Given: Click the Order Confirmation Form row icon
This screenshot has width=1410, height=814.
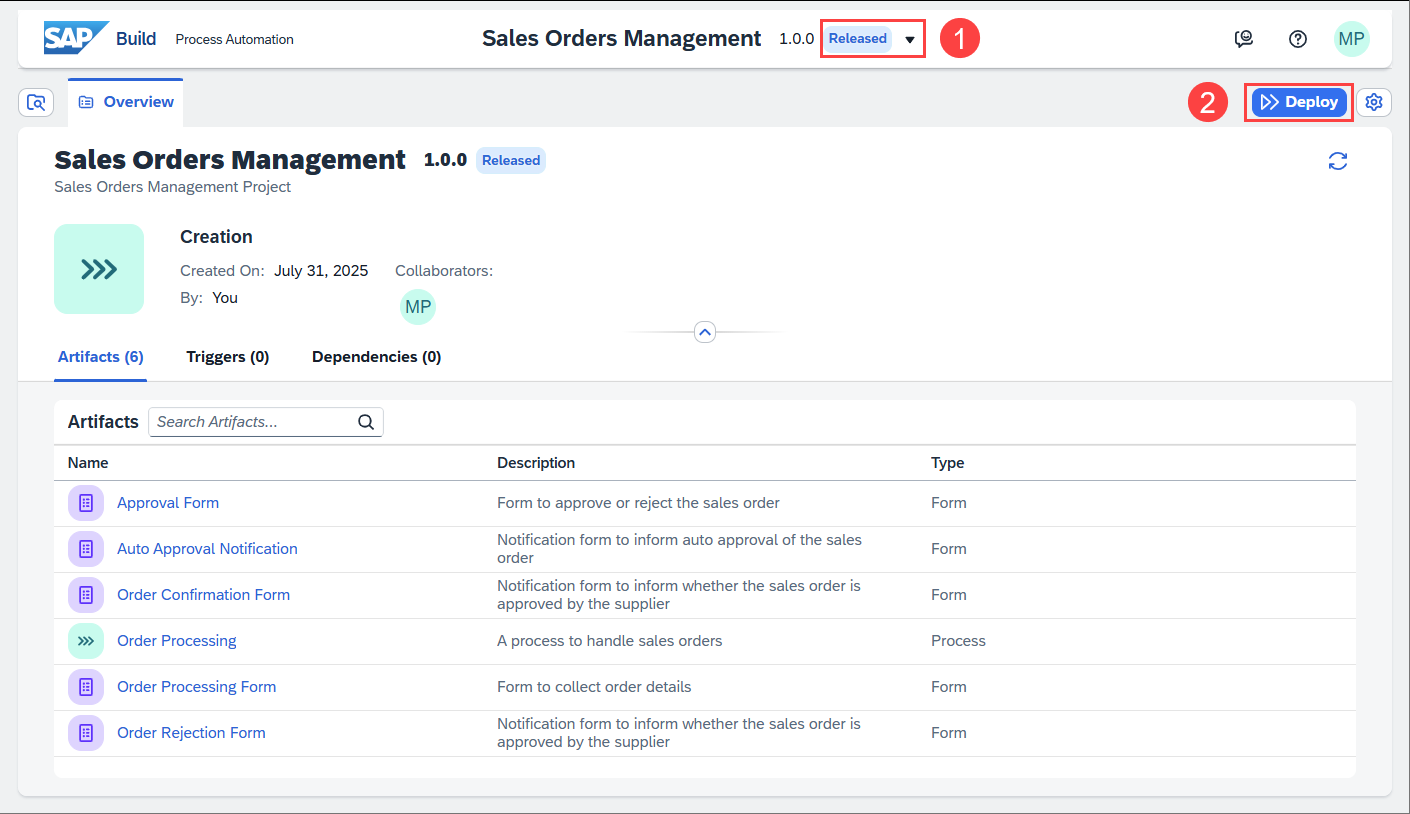Looking at the screenshot, I should [86, 595].
